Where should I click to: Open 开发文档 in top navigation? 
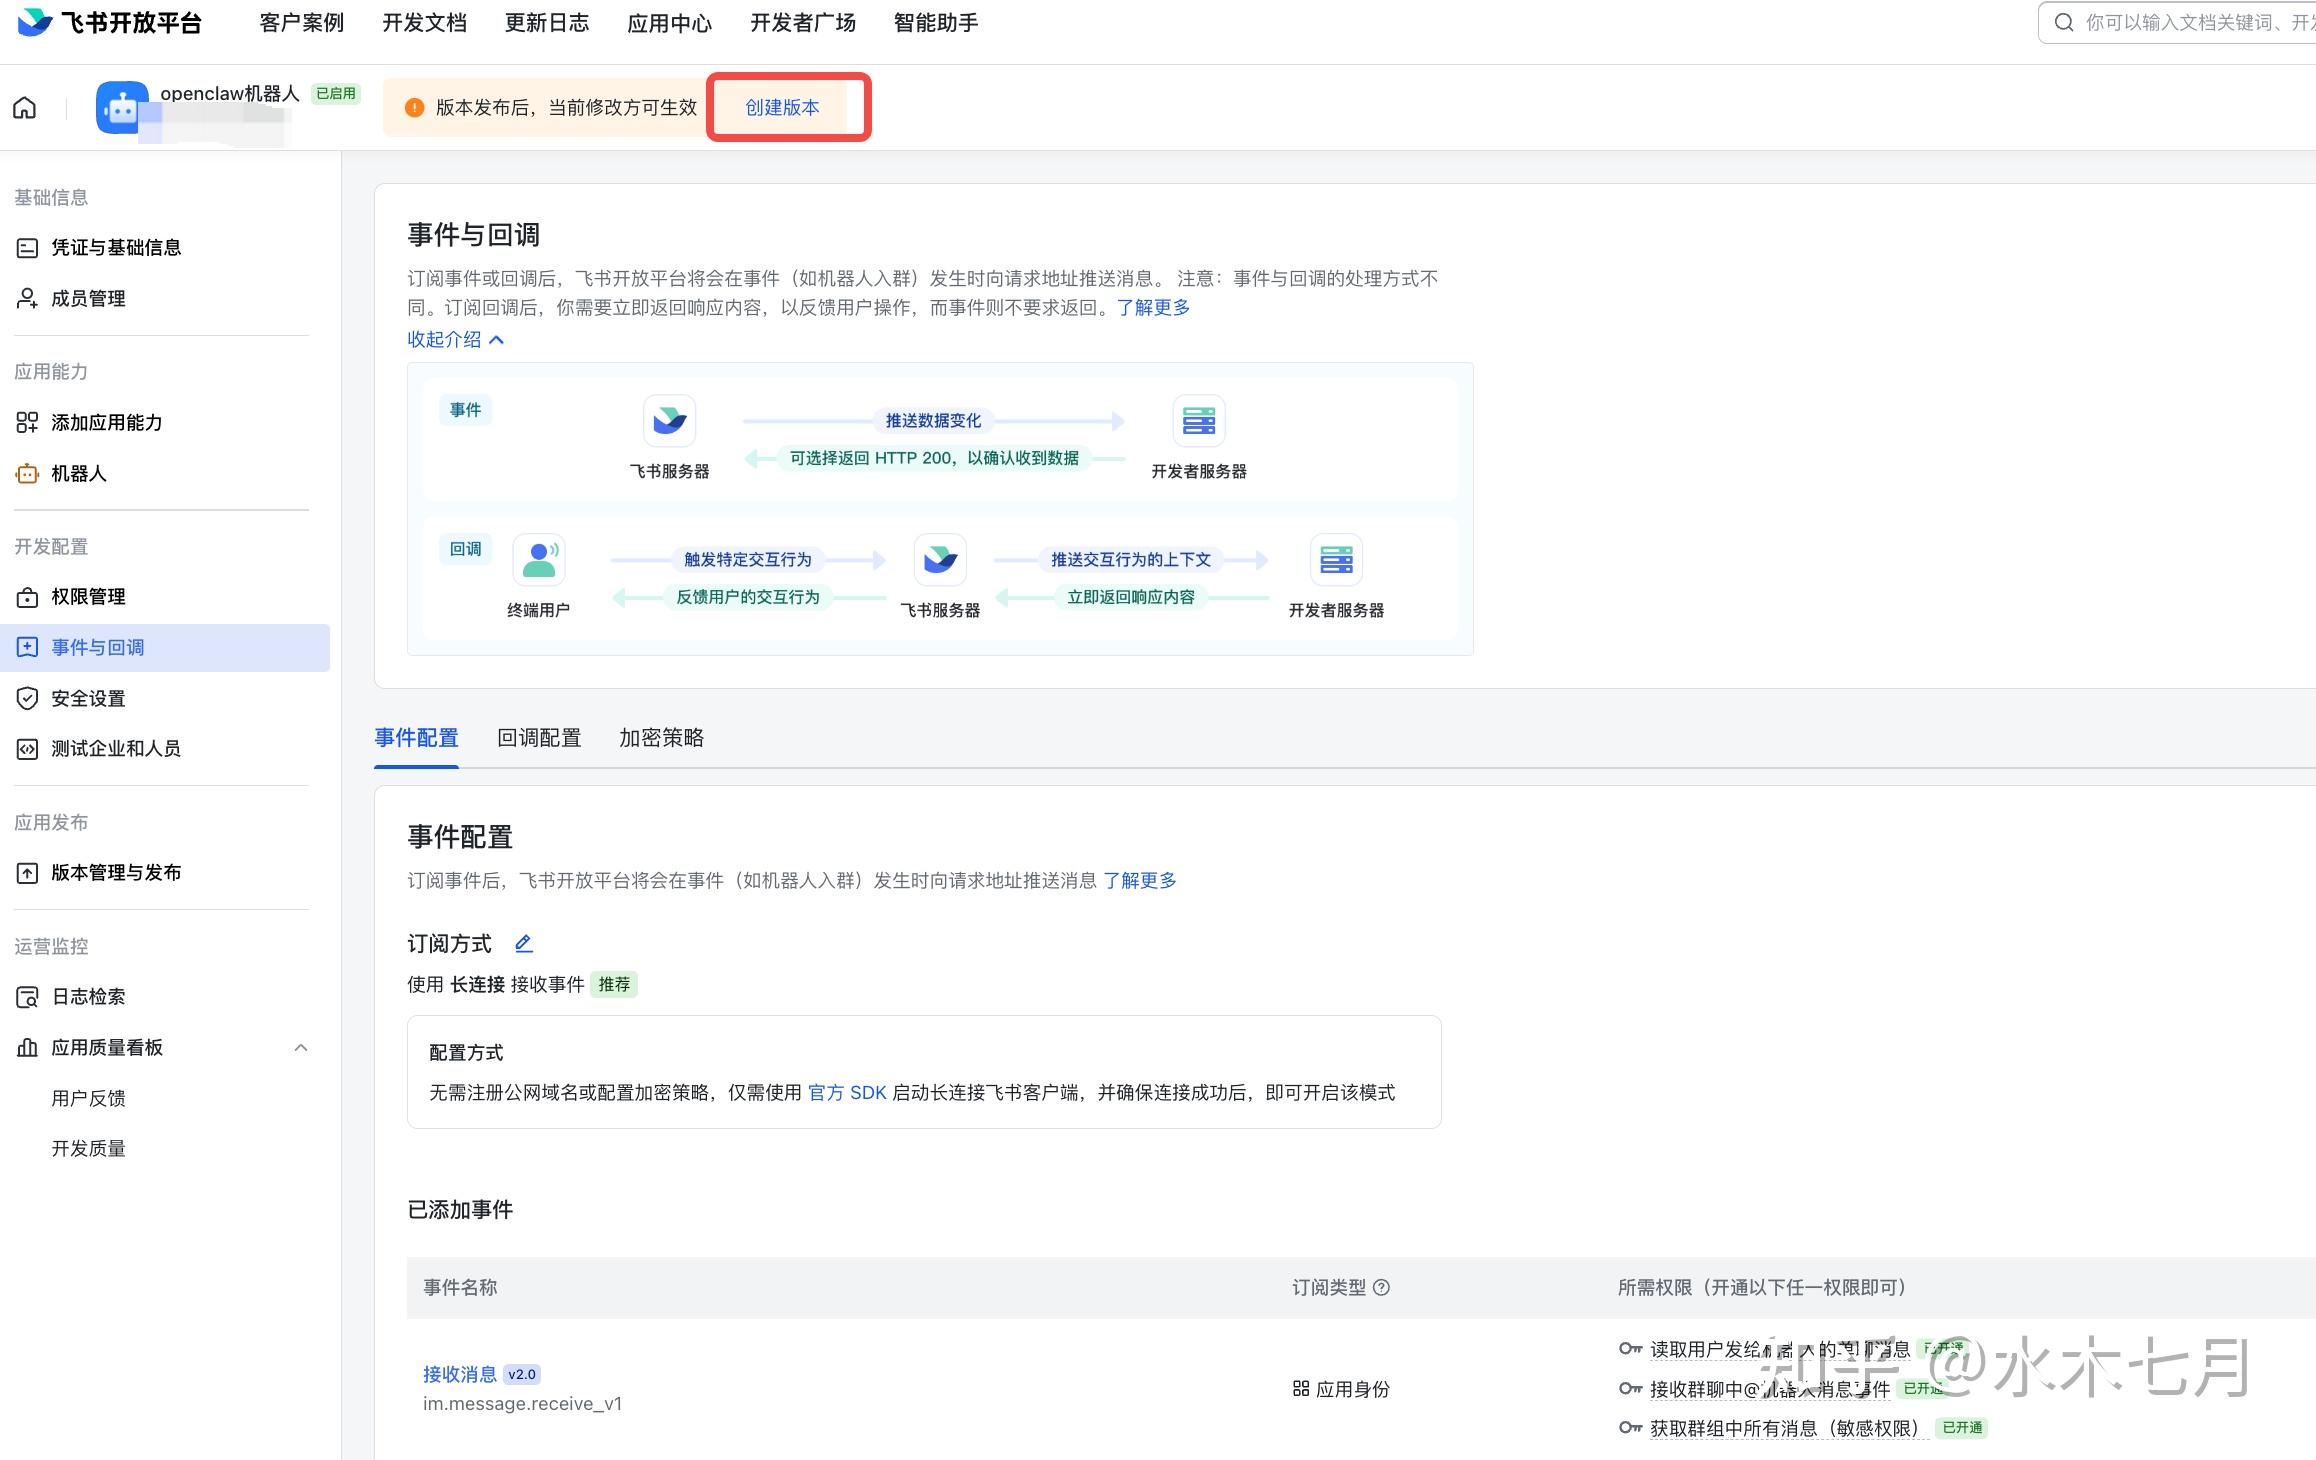(424, 22)
